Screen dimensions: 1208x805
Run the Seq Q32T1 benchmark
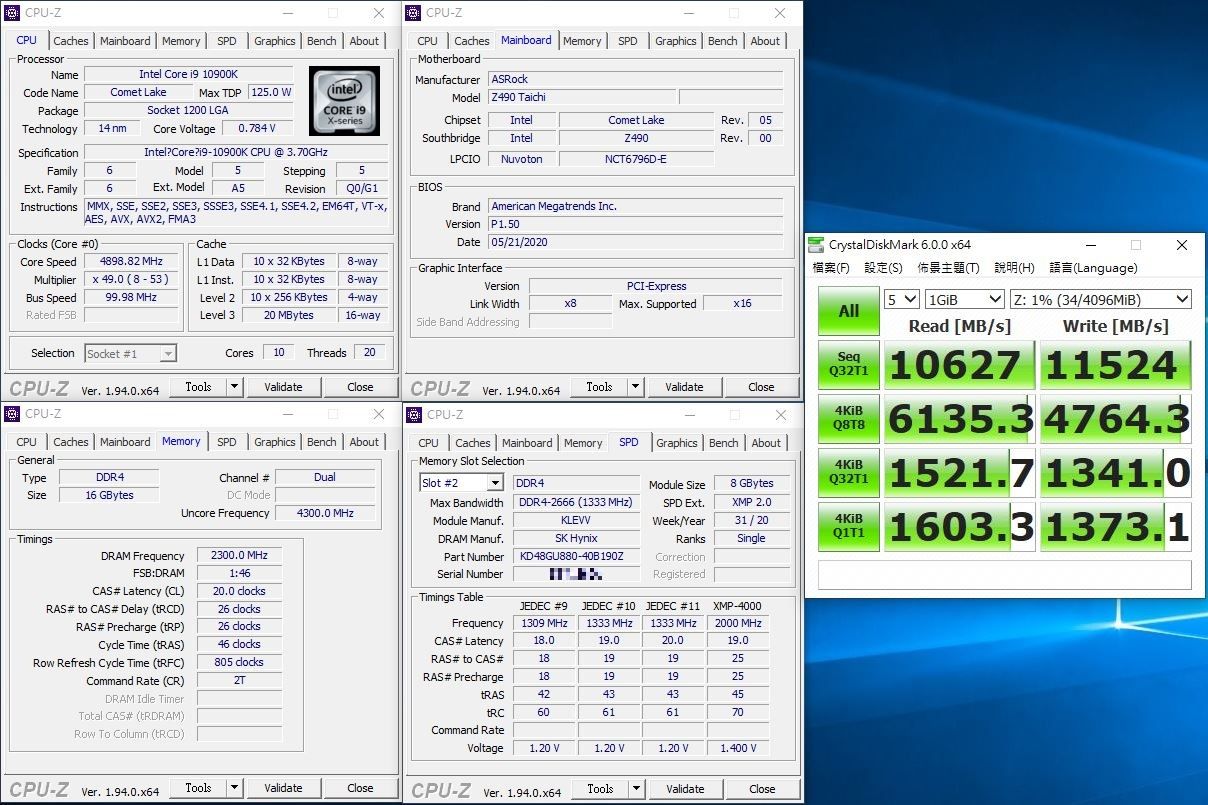point(848,364)
